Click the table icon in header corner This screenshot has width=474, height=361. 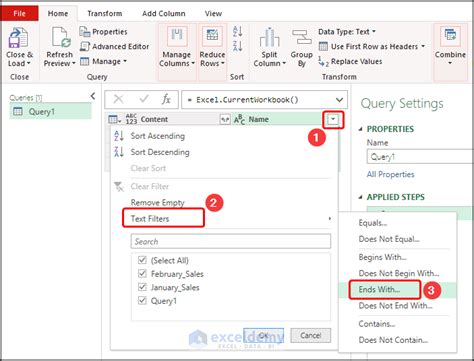coord(114,119)
